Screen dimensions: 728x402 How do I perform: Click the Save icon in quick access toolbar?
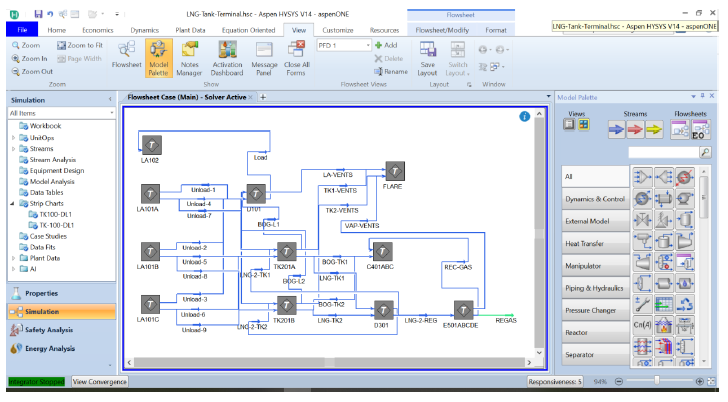coord(39,14)
